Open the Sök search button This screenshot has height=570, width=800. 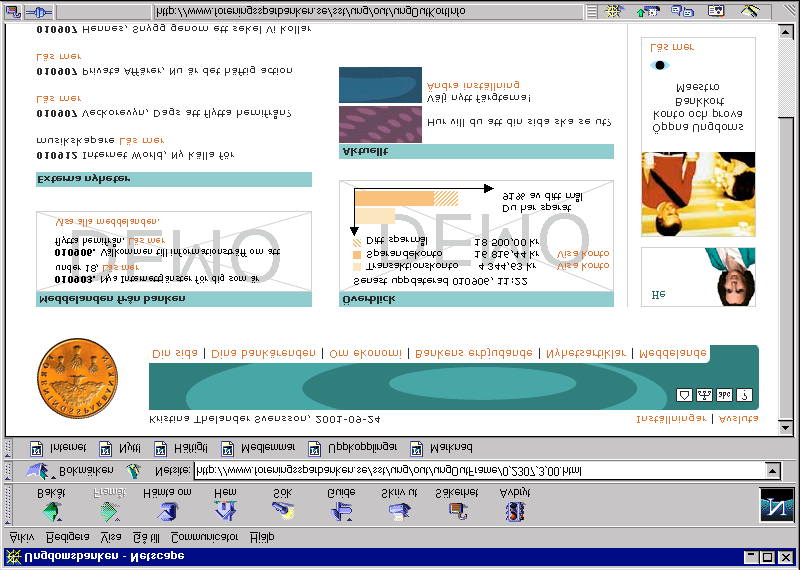click(282, 504)
